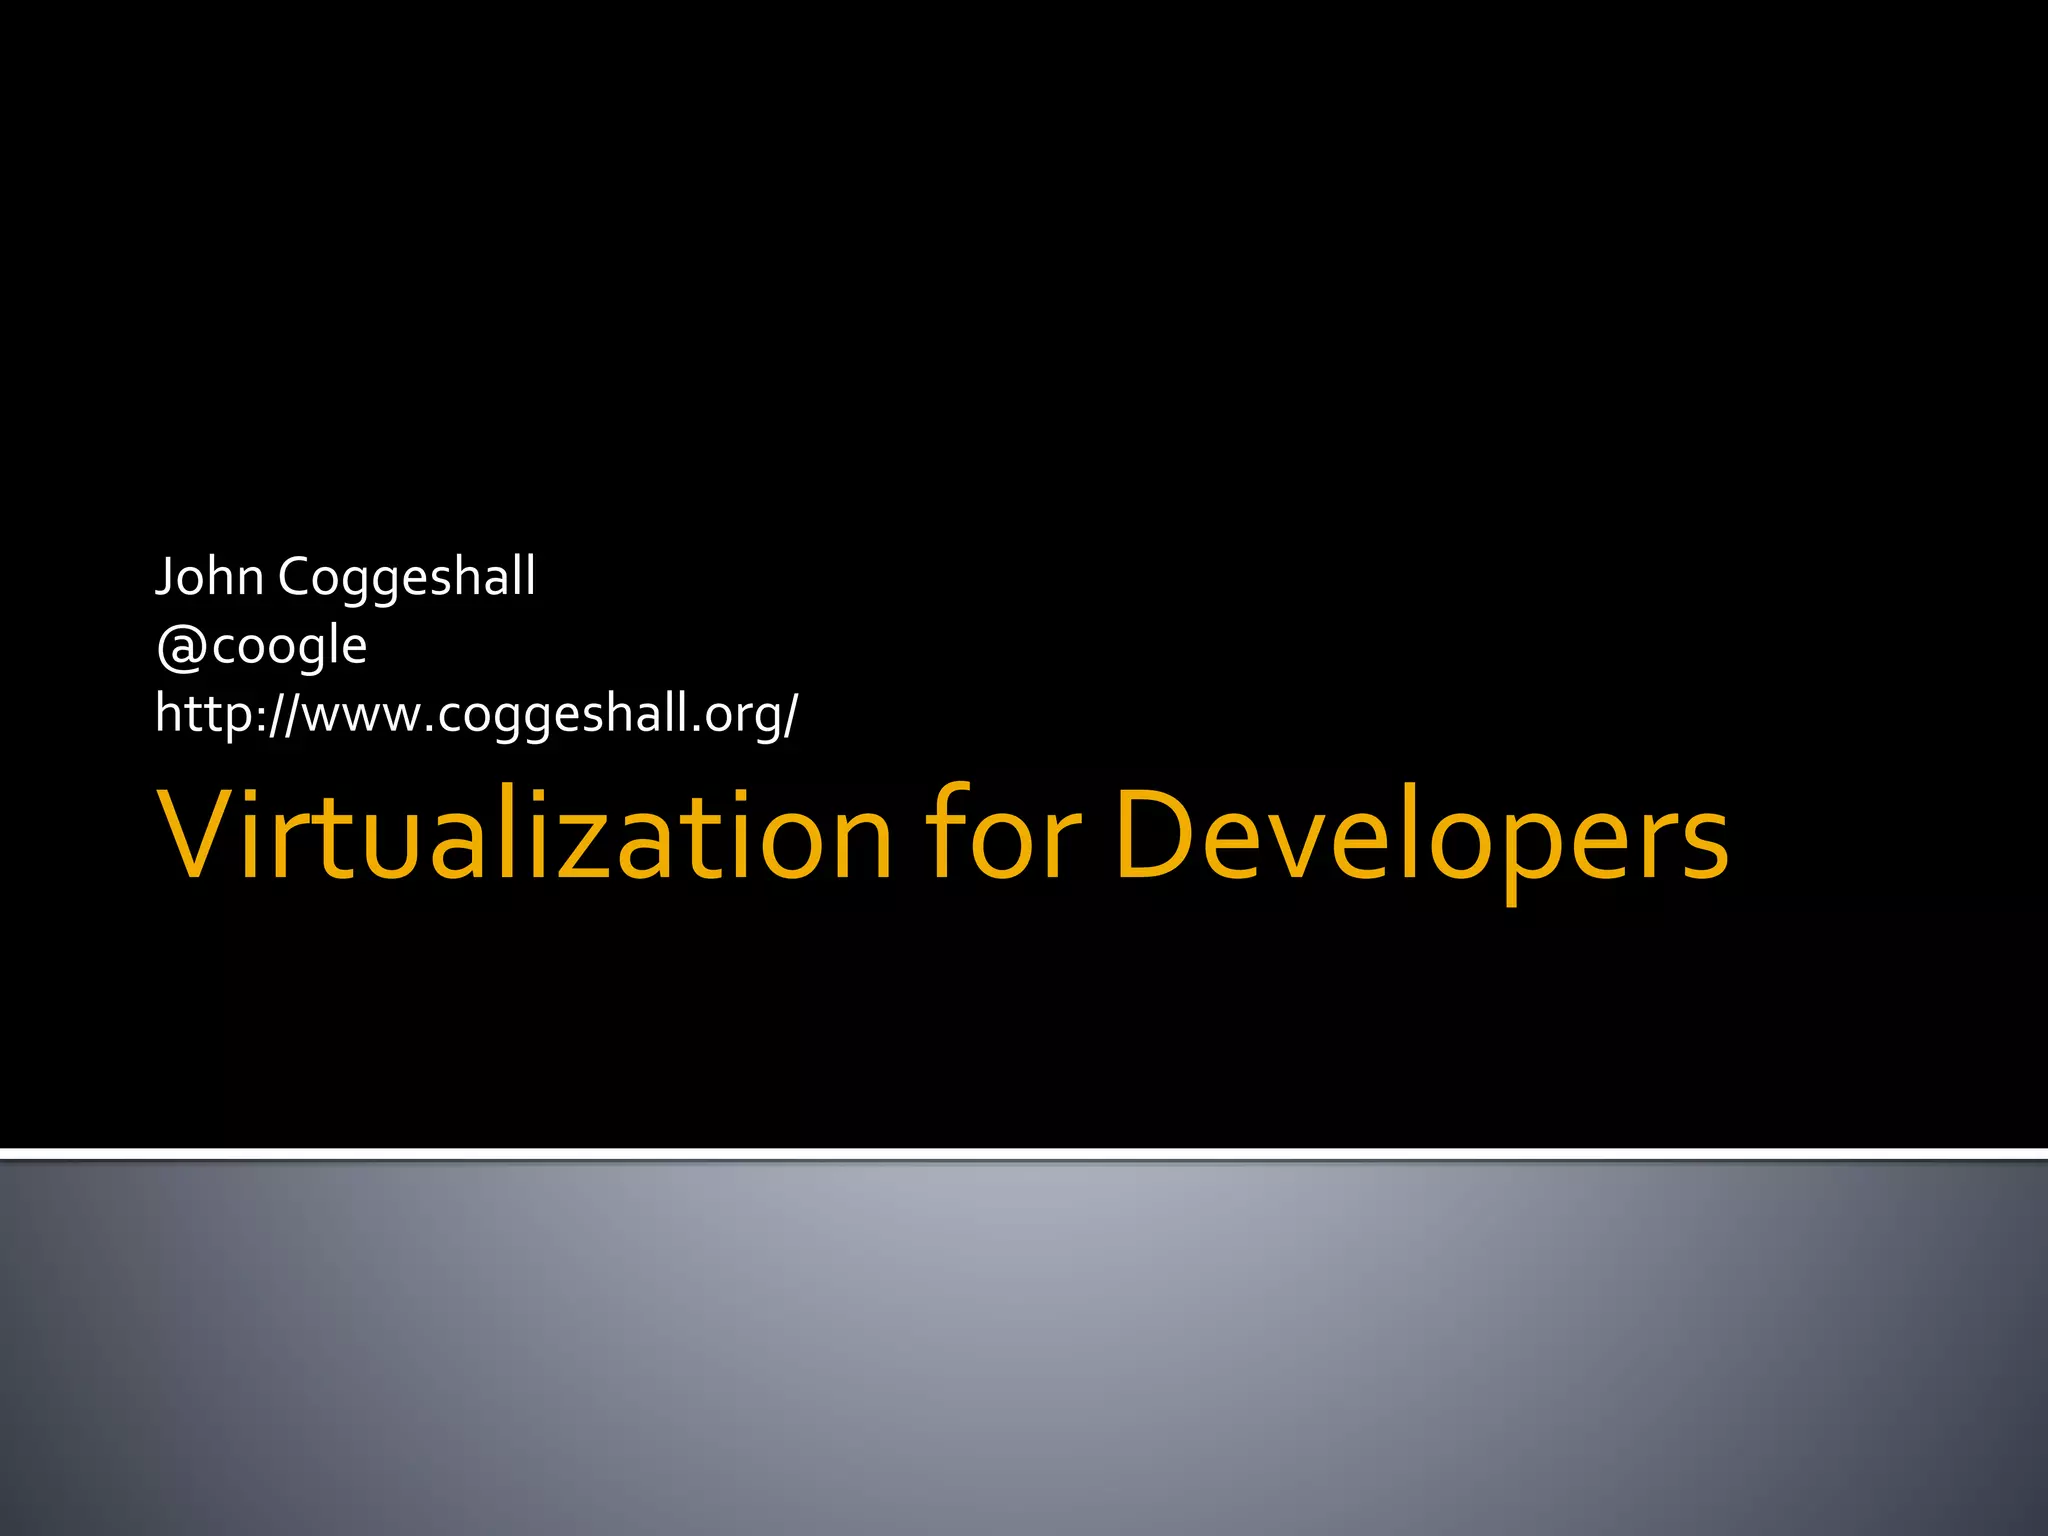The width and height of the screenshot is (2048, 1536).
Task: Click the first name John
Action: [209, 577]
